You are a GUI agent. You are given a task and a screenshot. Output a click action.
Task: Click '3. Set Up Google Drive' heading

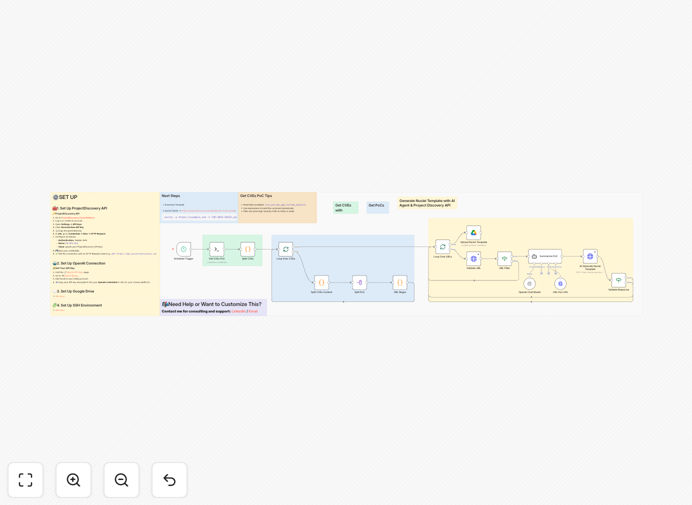pos(74,292)
